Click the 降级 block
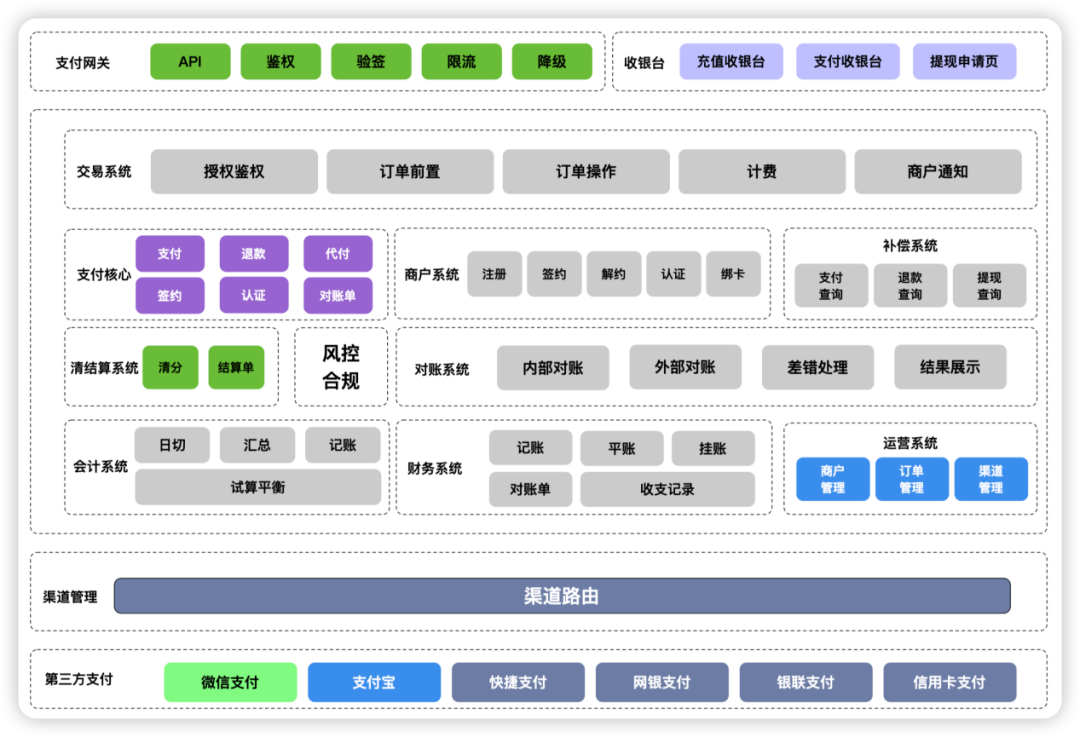 tap(552, 61)
